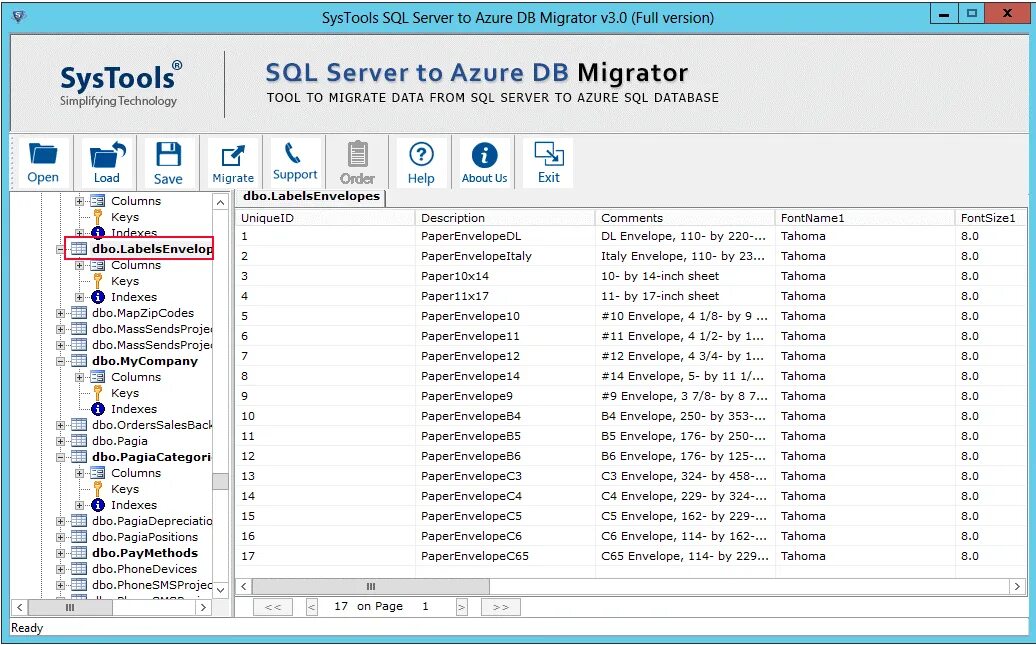1036x645 pixels.
Task: Click the Exit toolbar icon
Action: click(548, 154)
